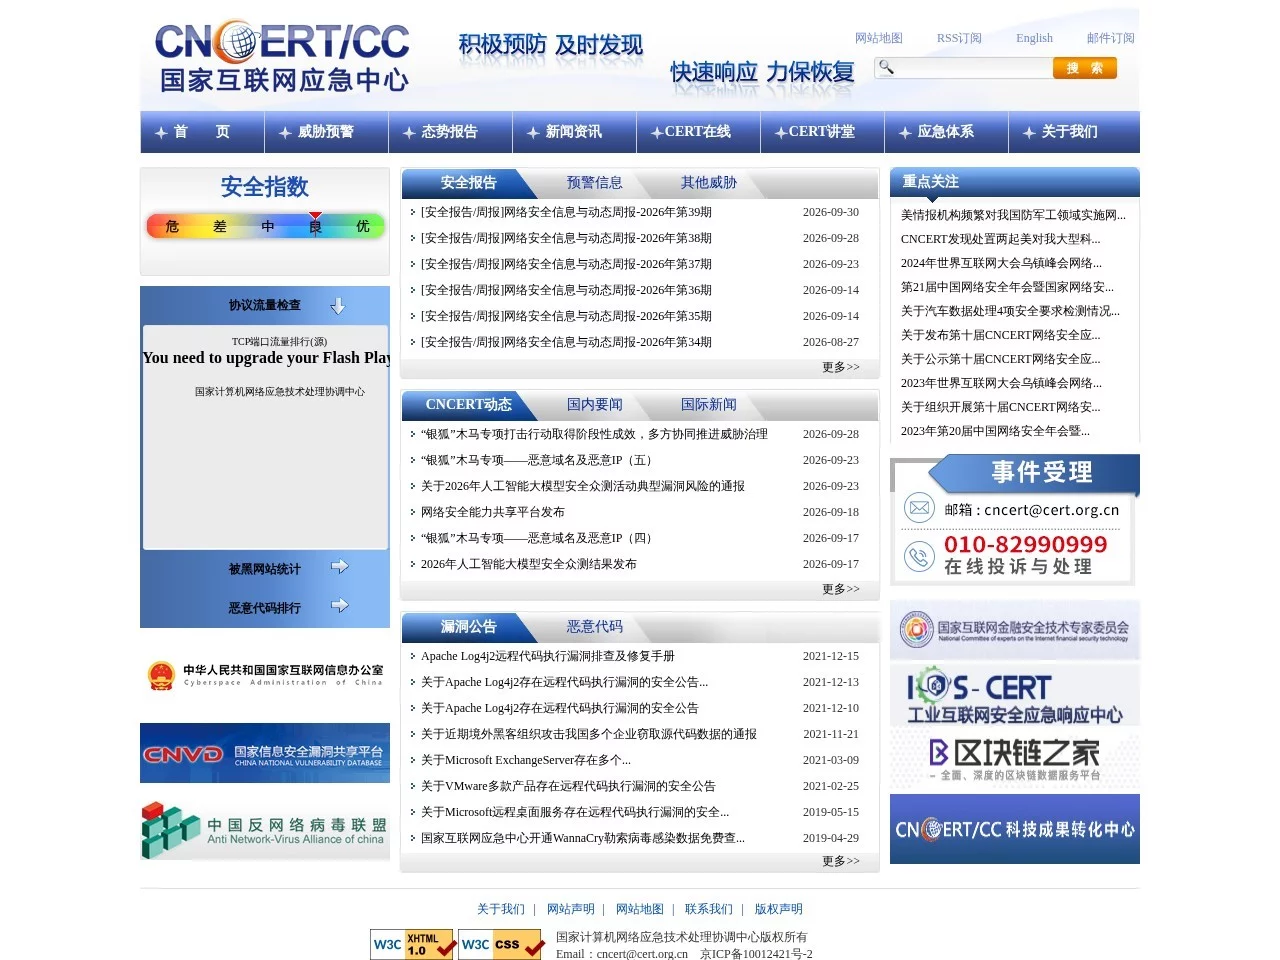Open the 邮件订阅 link
This screenshot has width=1280, height=960.
pyautogui.click(x=1111, y=38)
